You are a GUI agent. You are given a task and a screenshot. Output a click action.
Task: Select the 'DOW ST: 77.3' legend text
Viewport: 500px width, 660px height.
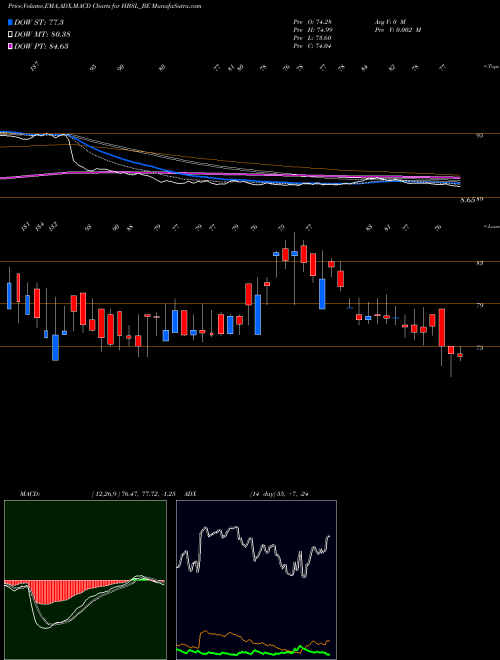pos(39,22)
